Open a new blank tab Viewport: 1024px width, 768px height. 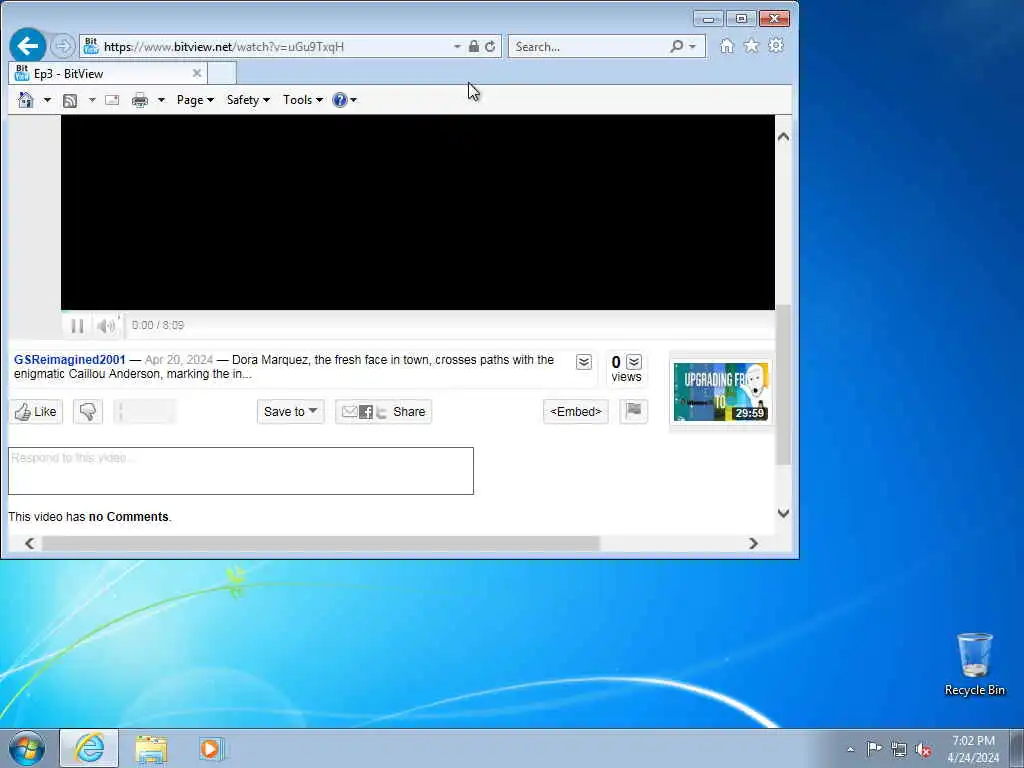[222, 73]
